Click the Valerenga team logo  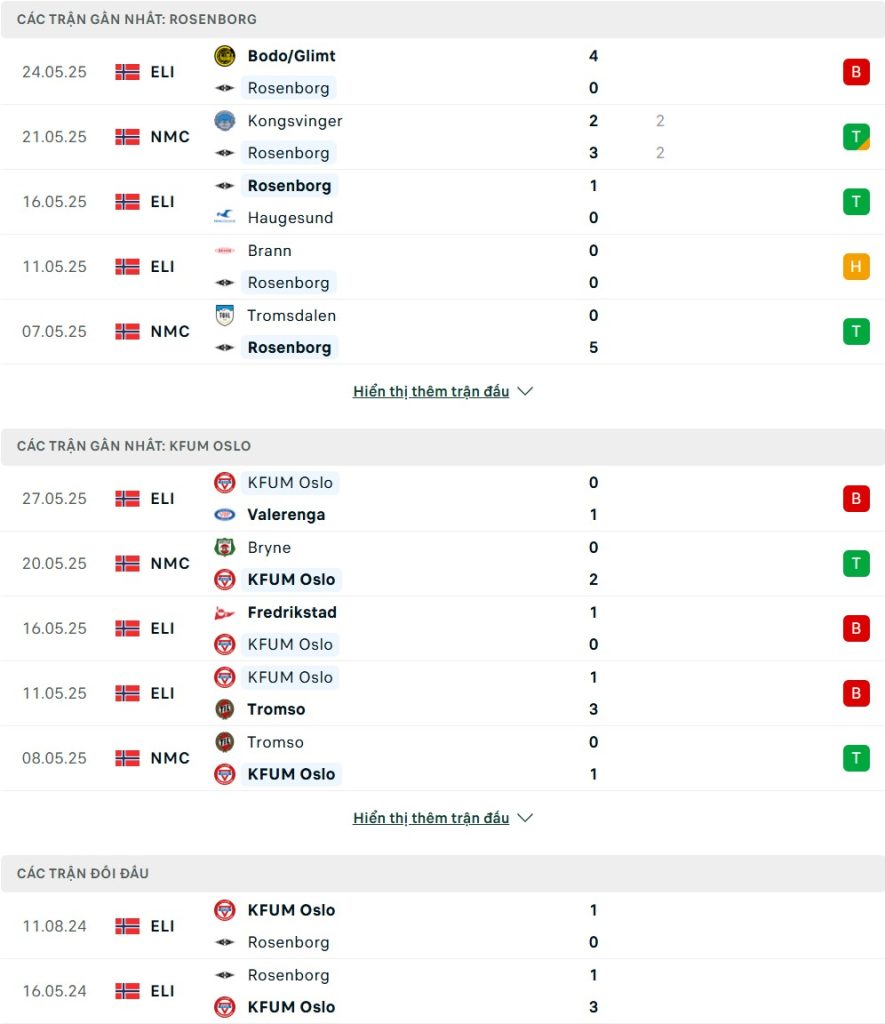(x=225, y=515)
